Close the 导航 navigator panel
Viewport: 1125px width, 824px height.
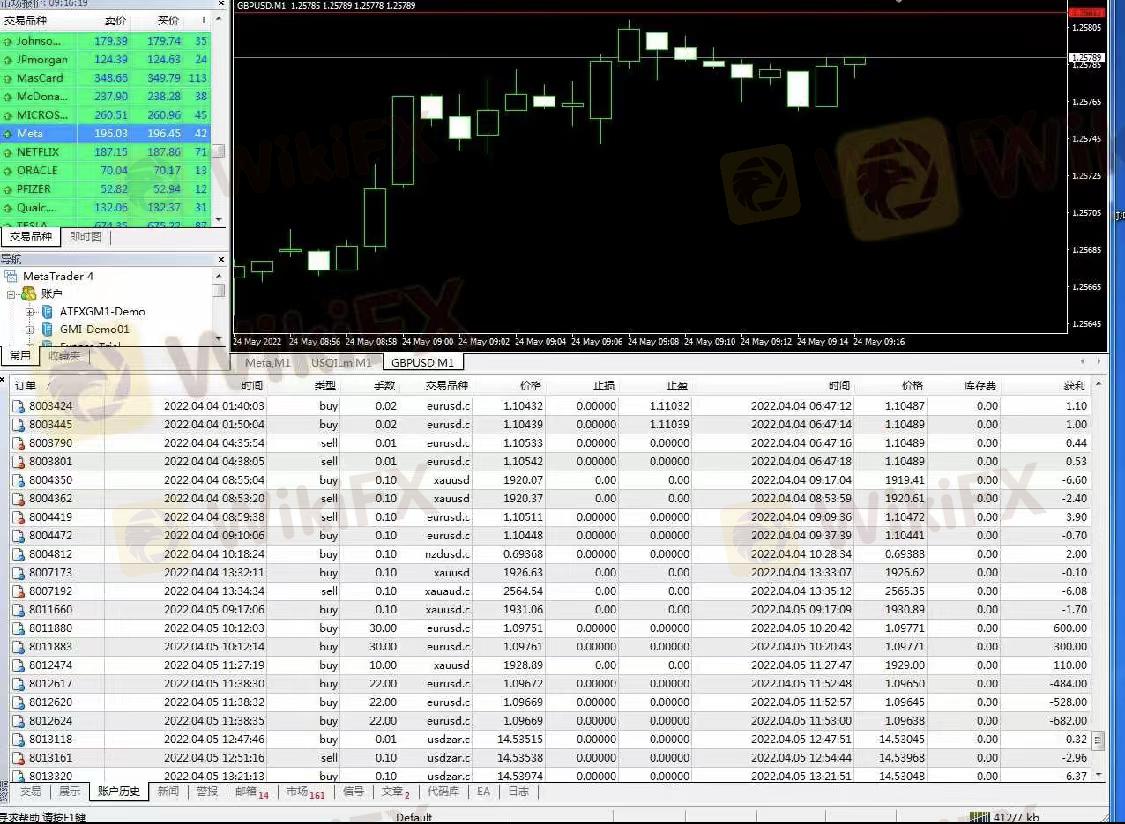pyautogui.click(x=221, y=259)
